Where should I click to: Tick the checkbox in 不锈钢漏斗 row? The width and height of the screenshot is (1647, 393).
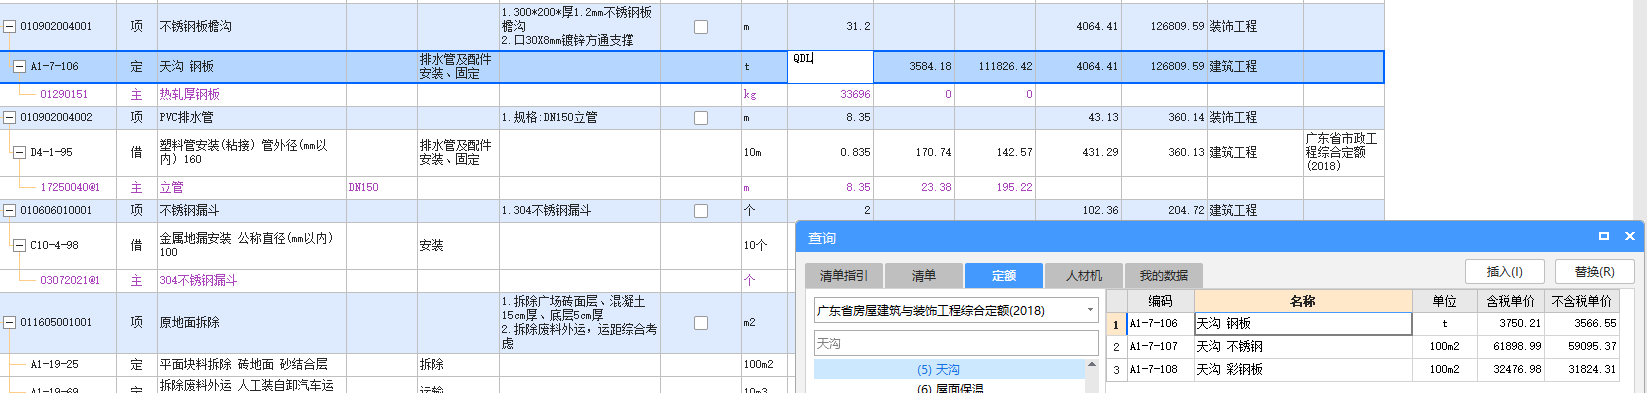click(701, 211)
